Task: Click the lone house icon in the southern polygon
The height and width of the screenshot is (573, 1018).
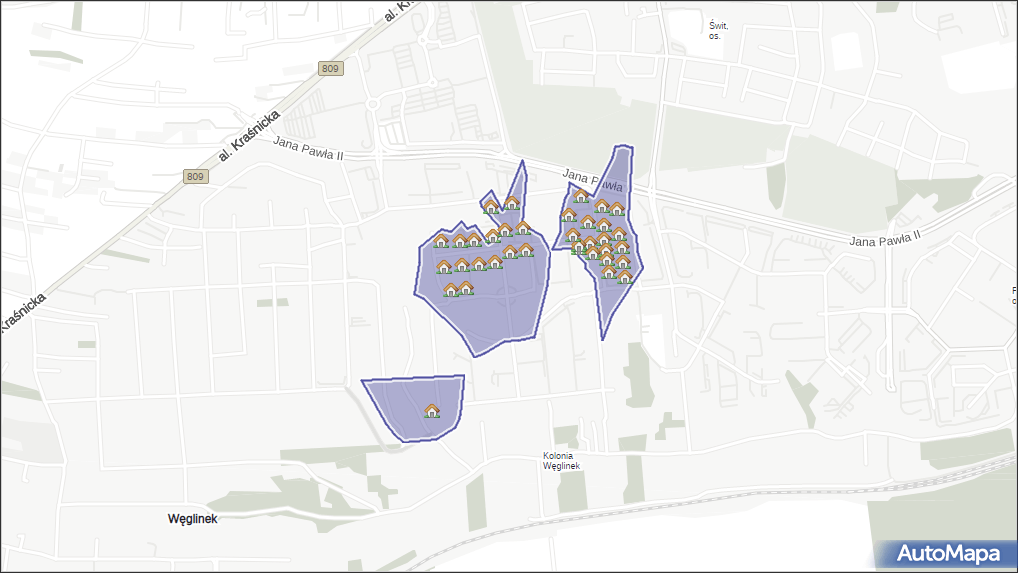Action: click(432, 411)
